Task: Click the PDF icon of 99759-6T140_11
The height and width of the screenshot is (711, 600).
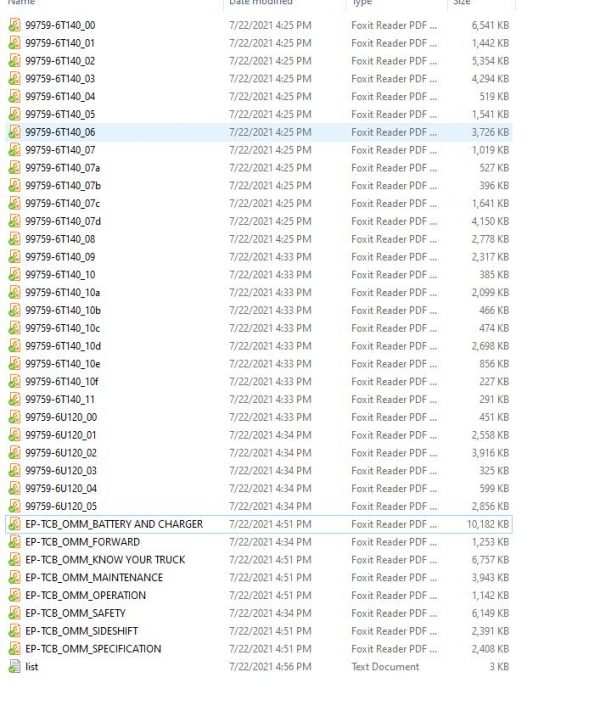Action: (x=15, y=399)
